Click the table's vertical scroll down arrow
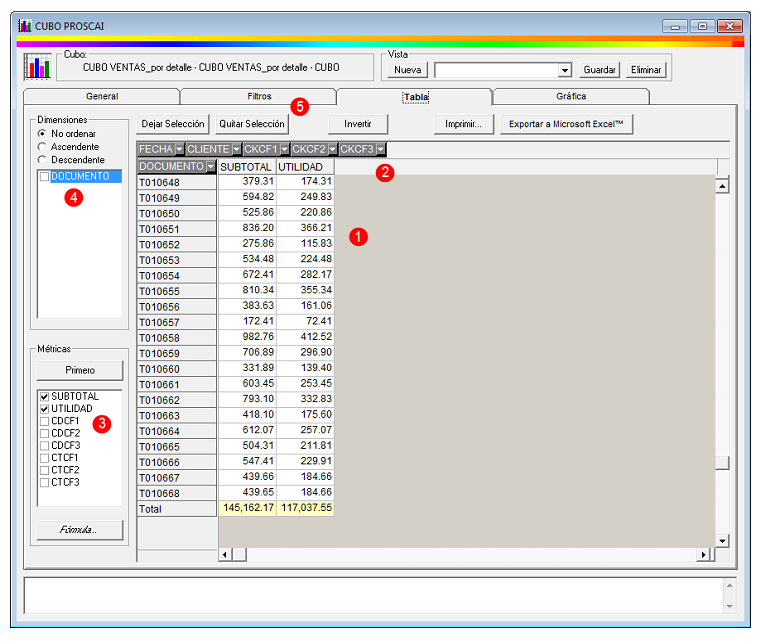This screenshot has height=642, width=763. point(722,541)
